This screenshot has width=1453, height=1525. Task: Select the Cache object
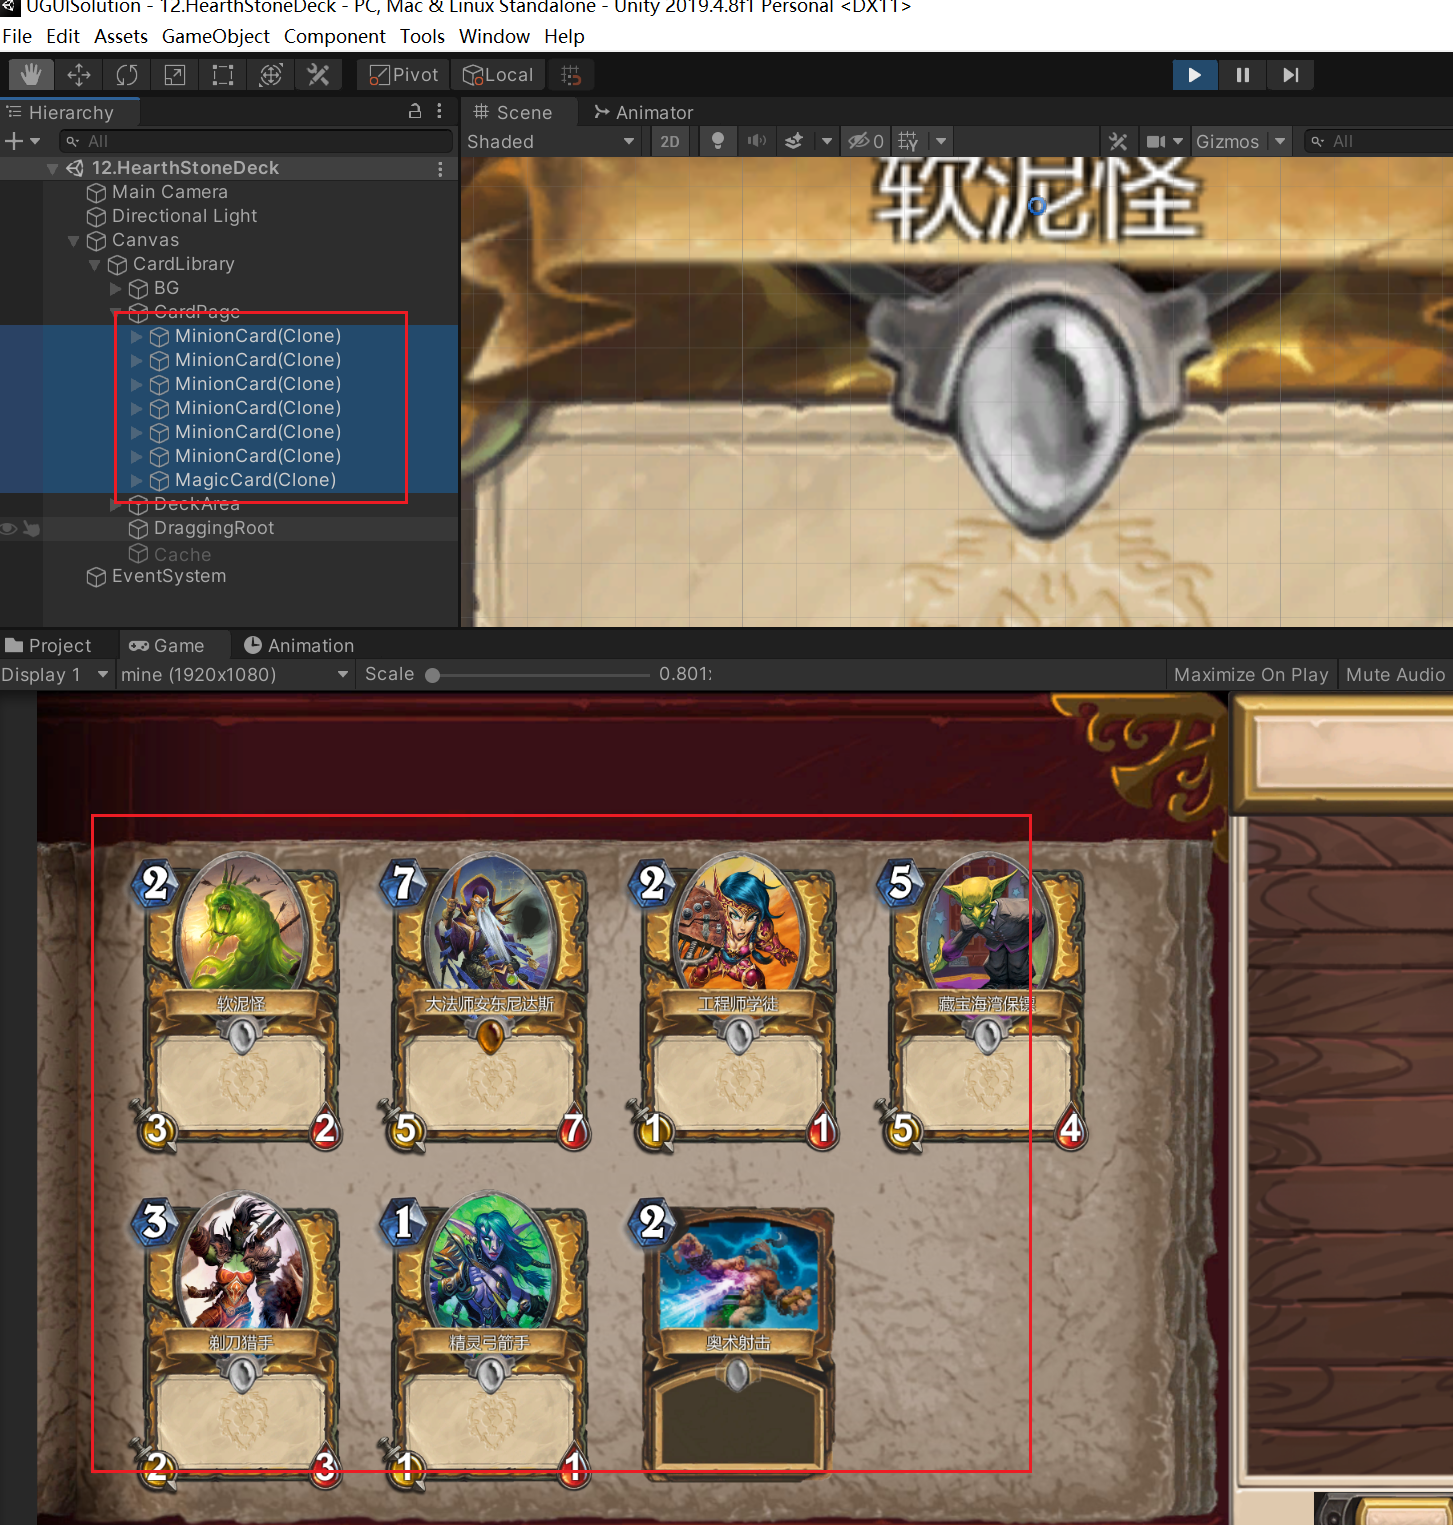click(182, 554)
